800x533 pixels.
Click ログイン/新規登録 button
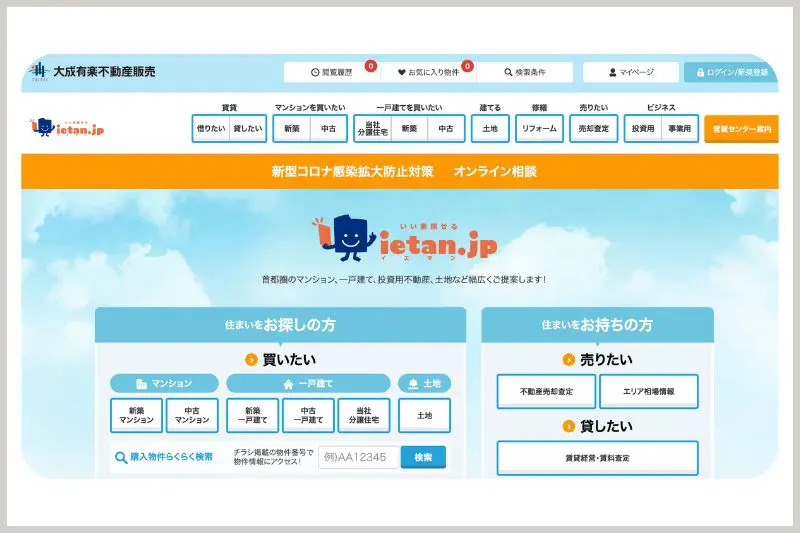pos(731,72)
